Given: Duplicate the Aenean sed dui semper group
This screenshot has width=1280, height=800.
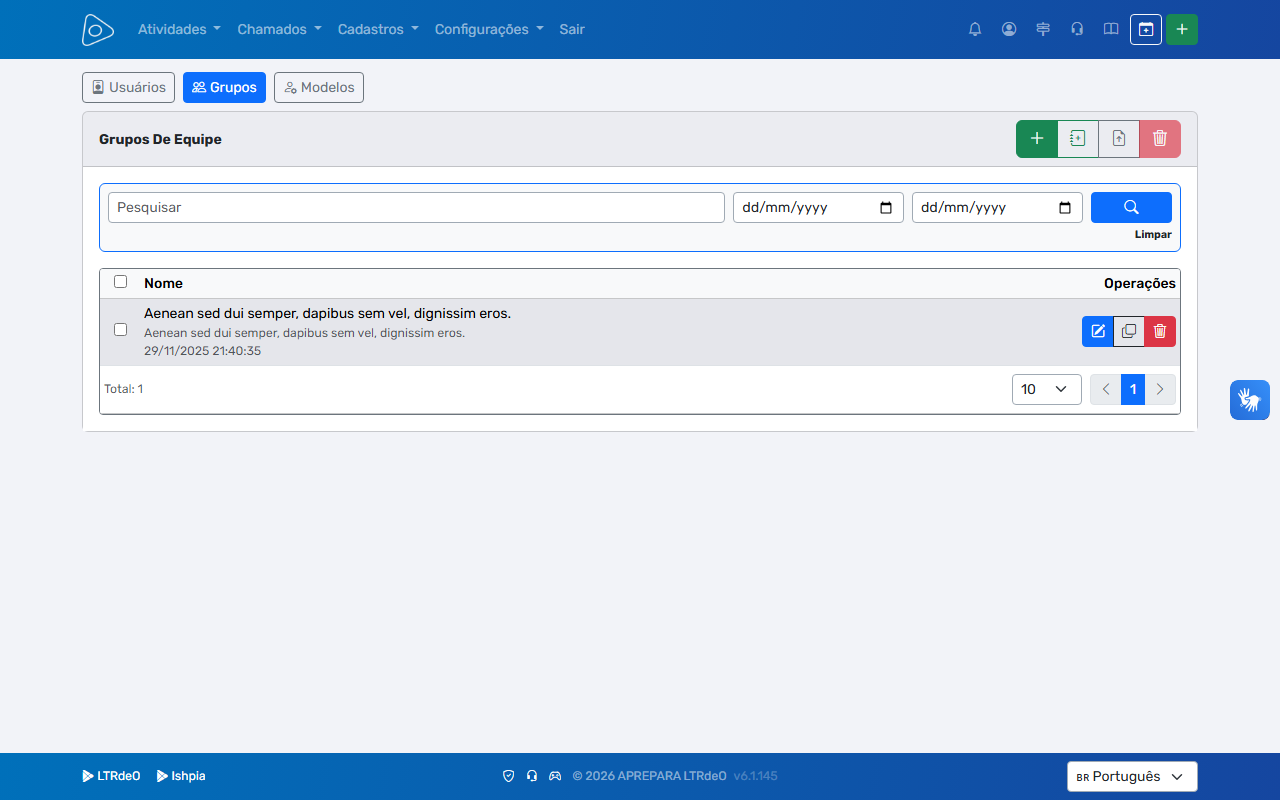Looking at the screenshot, I should [1129, 331].
